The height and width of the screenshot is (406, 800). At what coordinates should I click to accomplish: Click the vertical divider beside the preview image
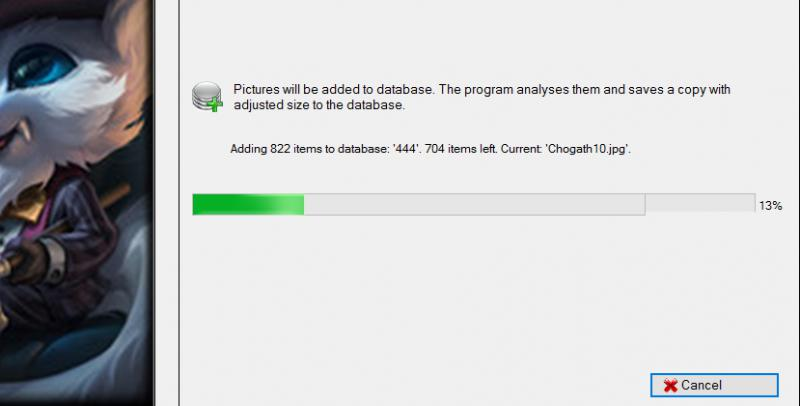(x=179, y=203)
